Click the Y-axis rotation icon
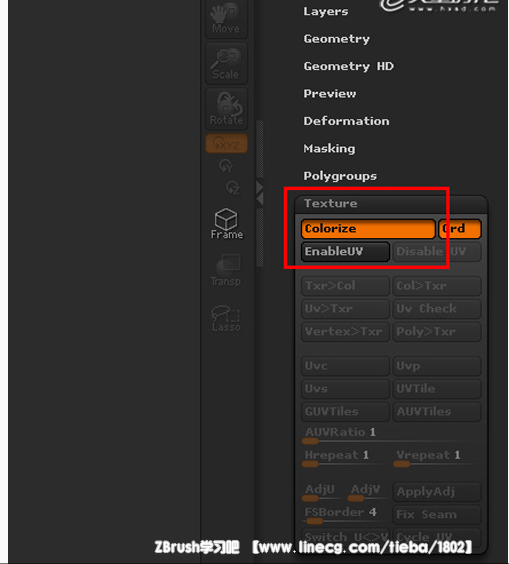The width and height of the screenshot is (509, 564). (x=226, y=166)
